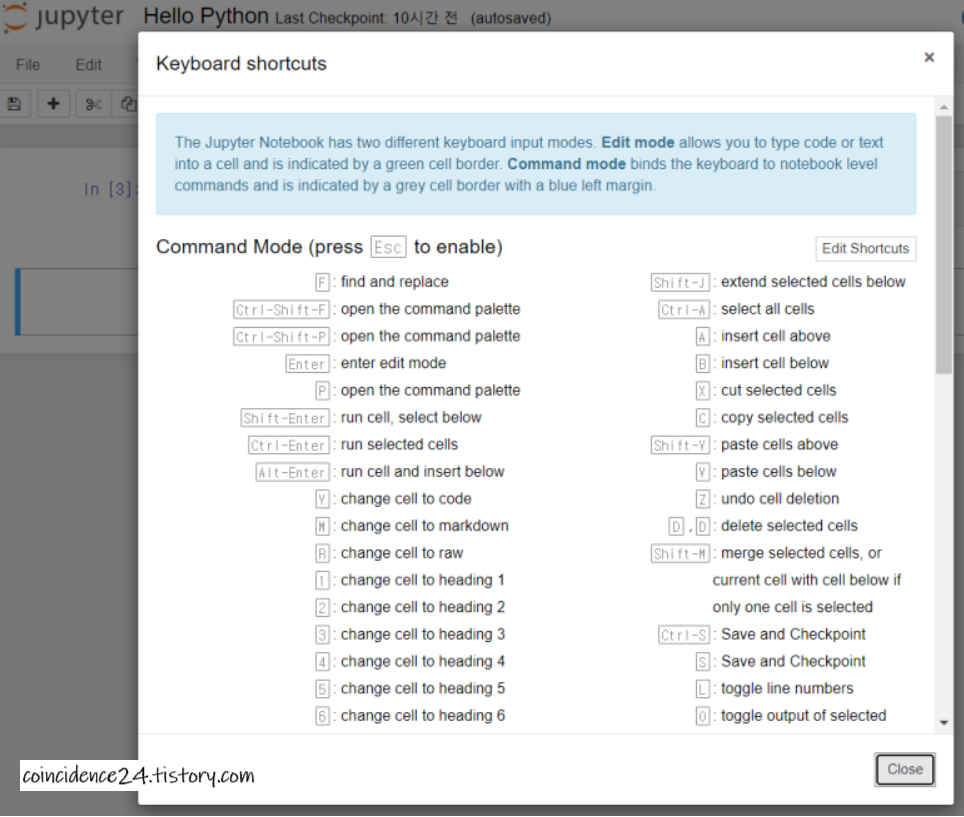The width and height of the screenshot is (964, 817).
Task: Click 'cut selected cells' entry
Action: pos(779,390)
